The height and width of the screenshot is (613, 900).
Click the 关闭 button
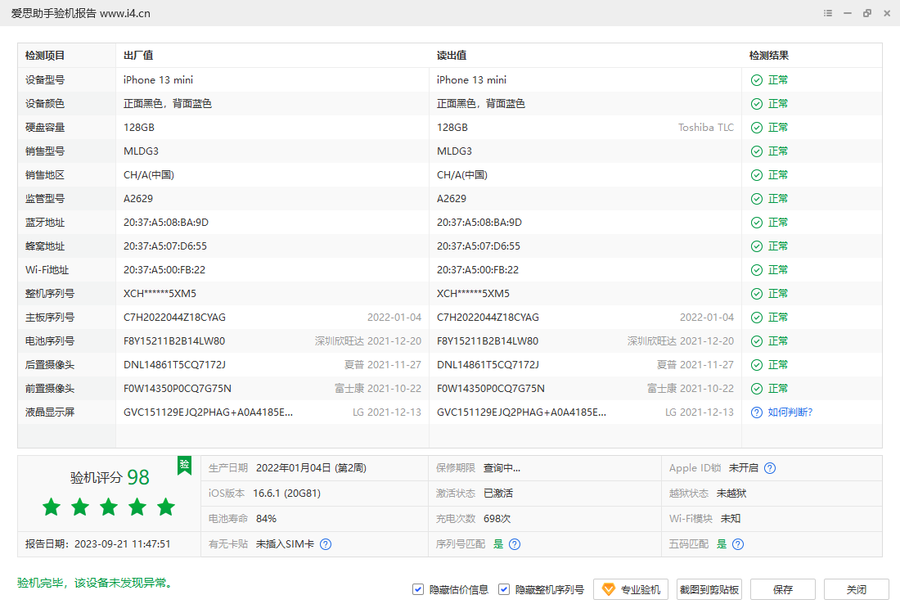pyautogui.click(x=856, y=589)
